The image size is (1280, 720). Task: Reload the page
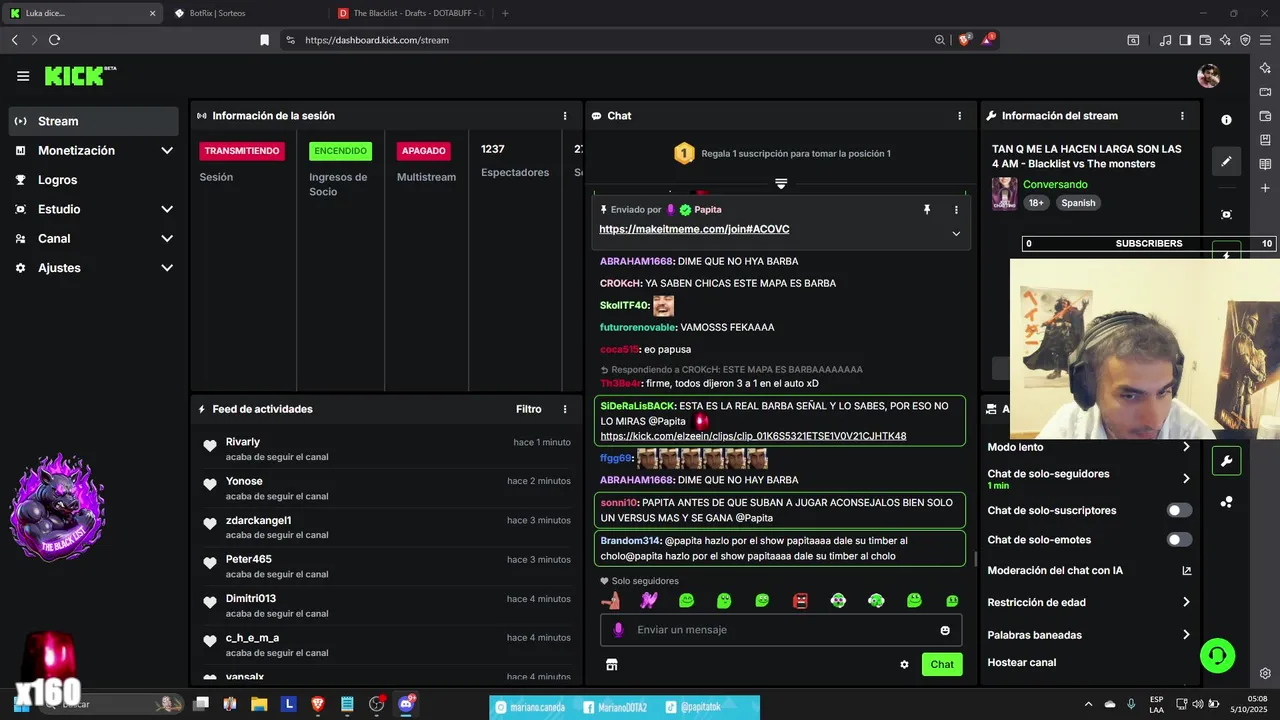[54, 40]
